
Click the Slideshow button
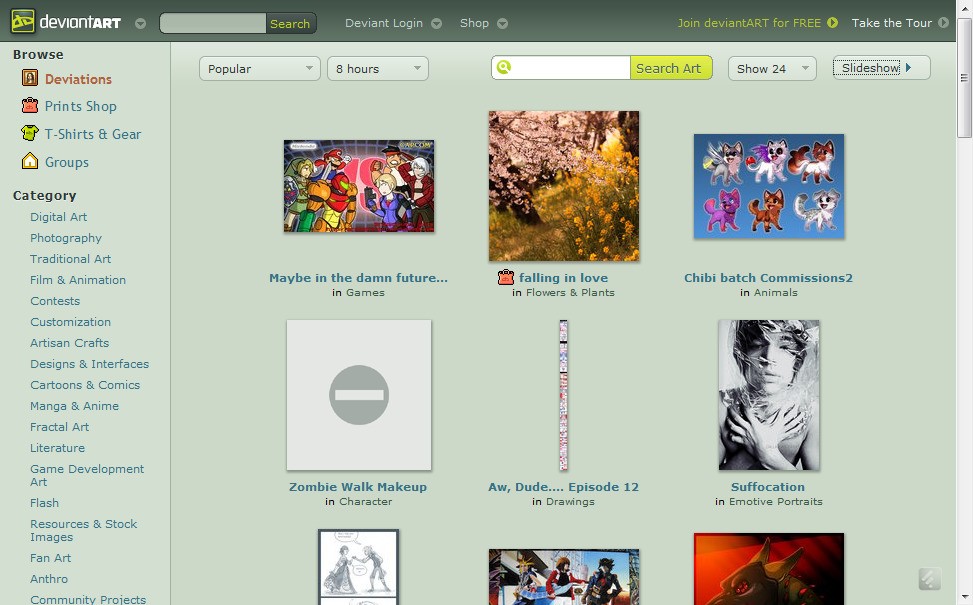(881, 68)
